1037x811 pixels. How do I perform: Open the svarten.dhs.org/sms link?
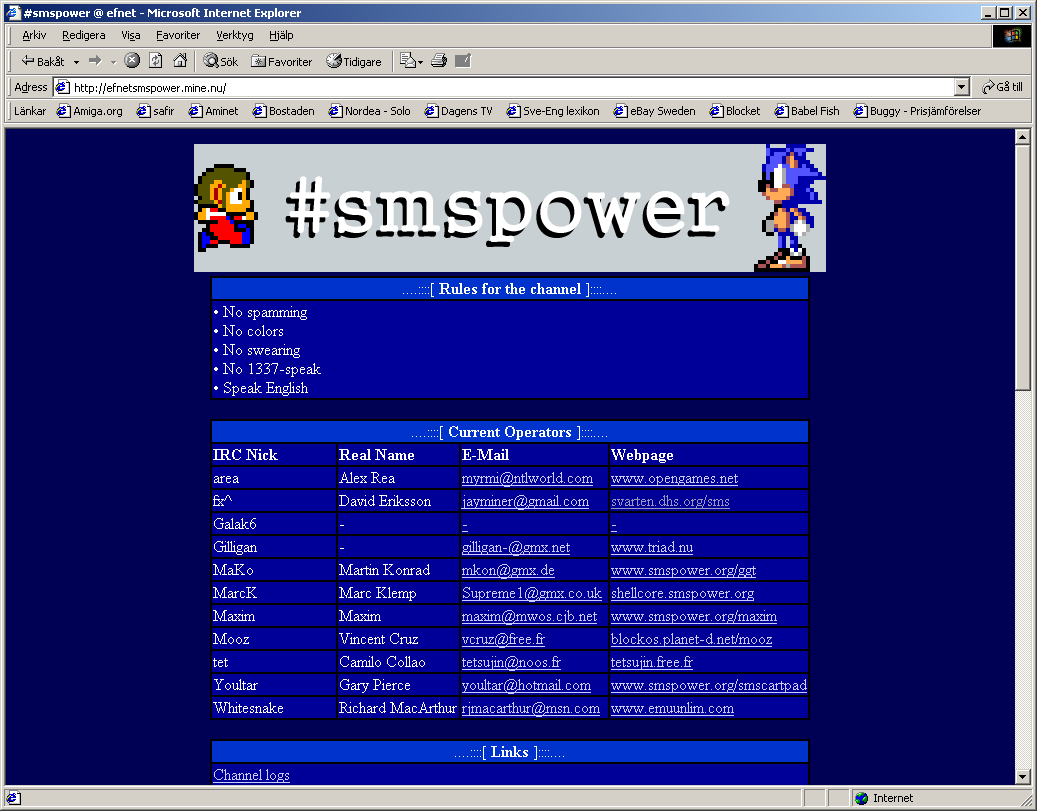click(x=670, y=501)
